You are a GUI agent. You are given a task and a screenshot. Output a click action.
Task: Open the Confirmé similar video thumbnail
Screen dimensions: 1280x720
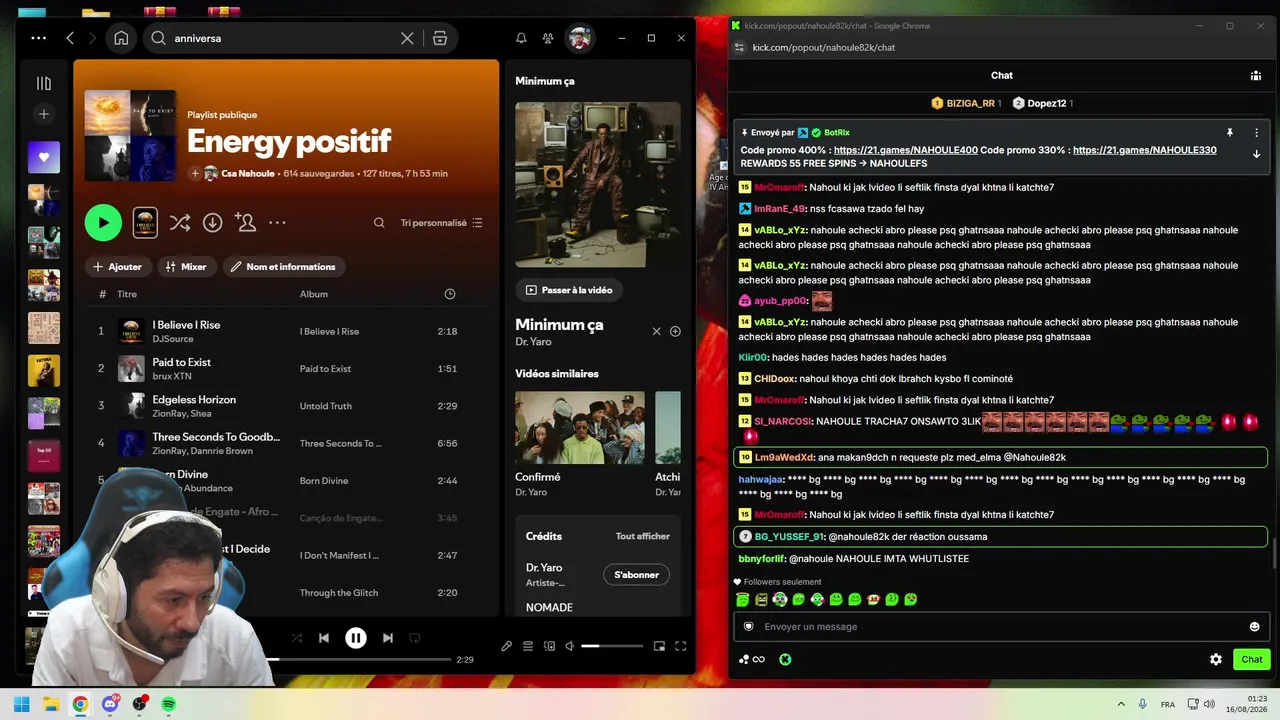click(x=580, y=427)
